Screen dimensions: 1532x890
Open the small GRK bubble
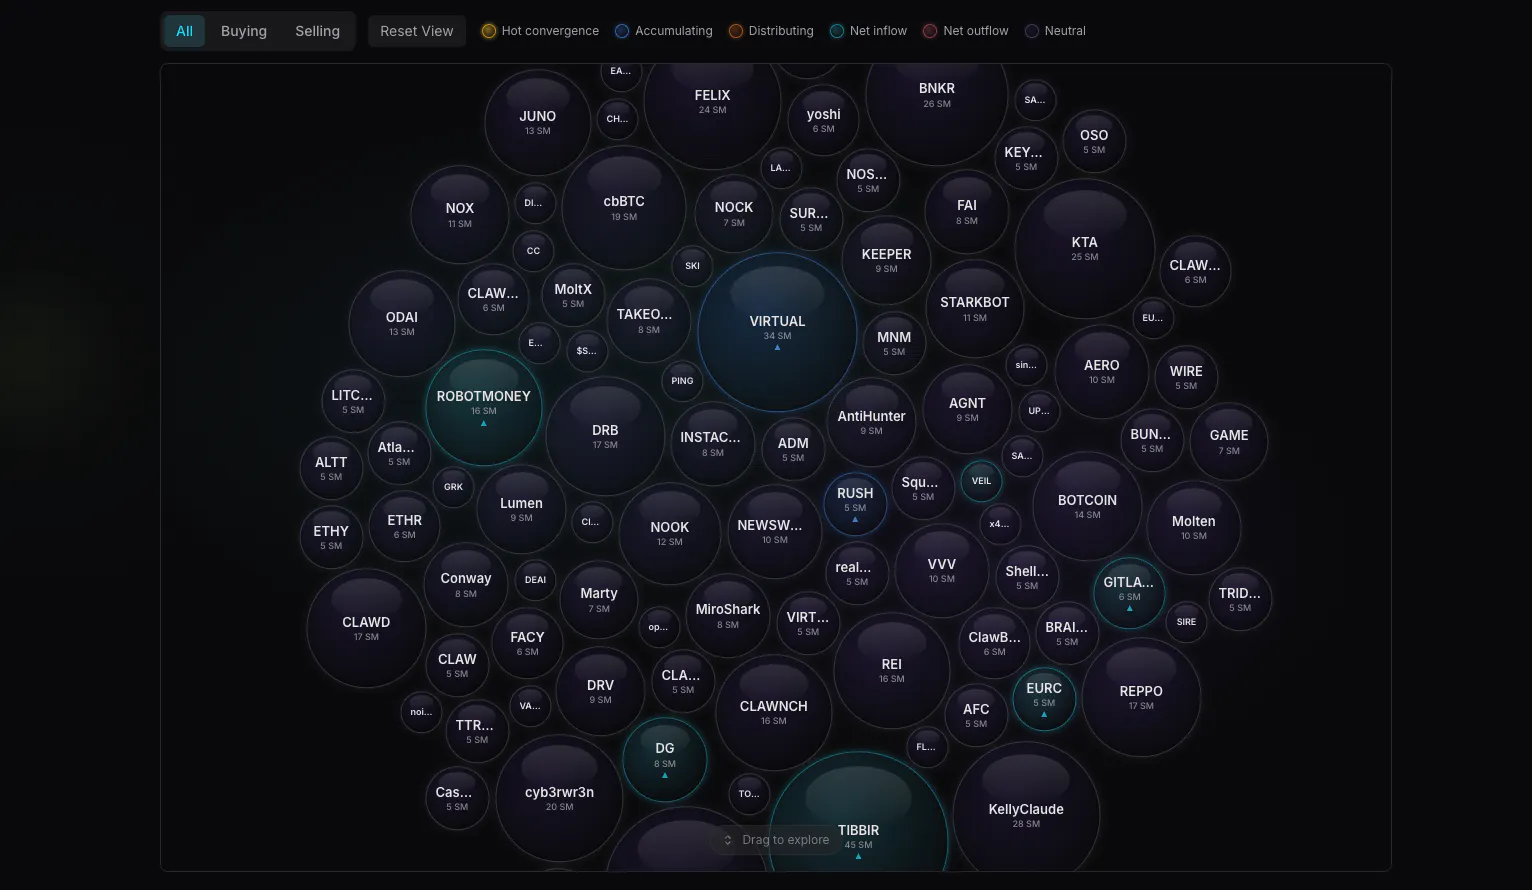[x=453, y=487]
